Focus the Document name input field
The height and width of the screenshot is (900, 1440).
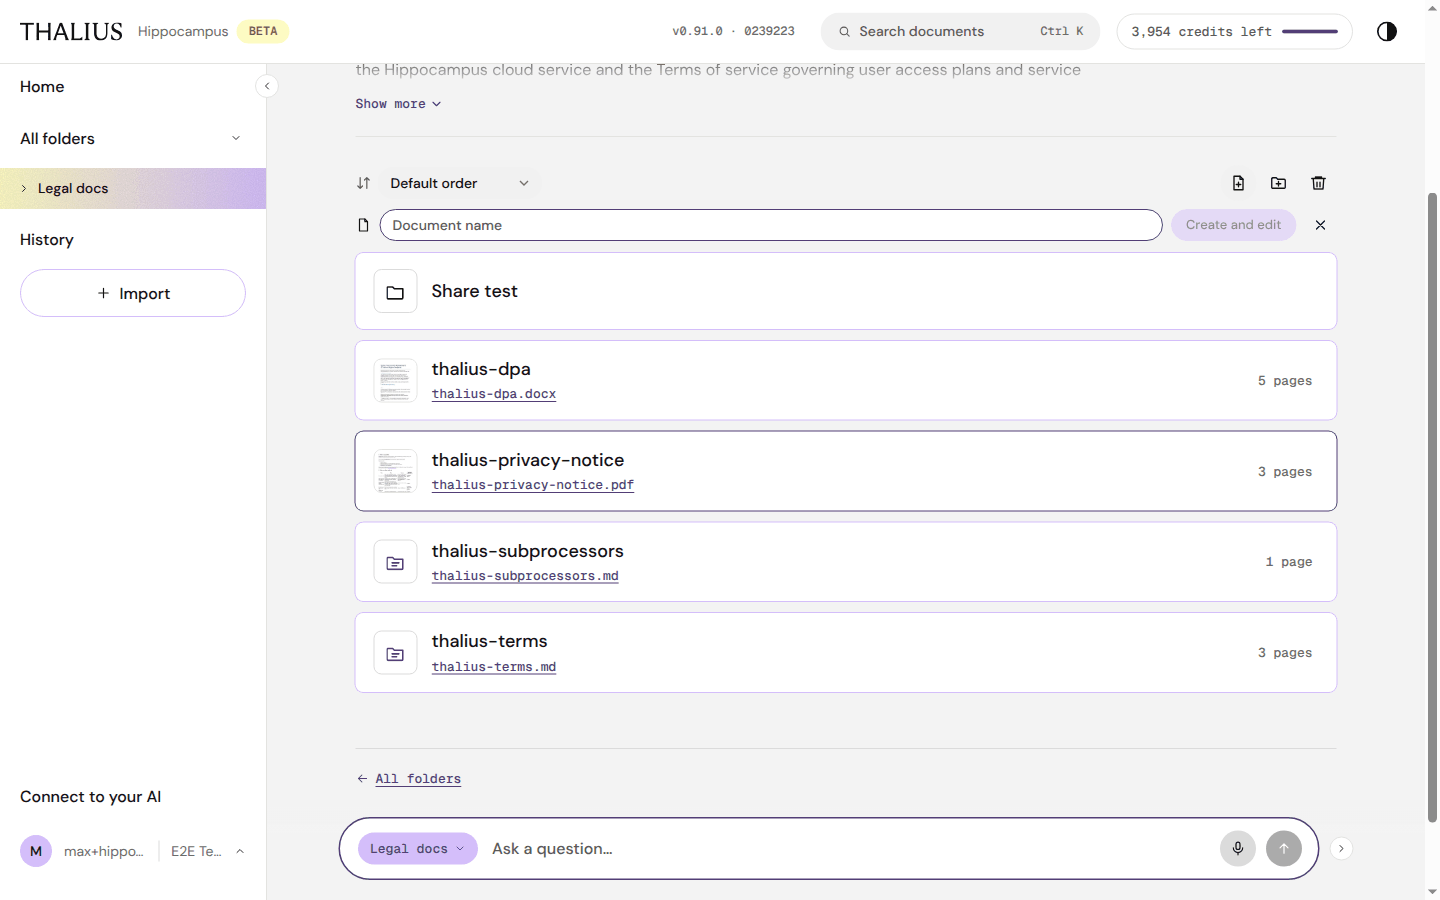(x=771, y=225)
